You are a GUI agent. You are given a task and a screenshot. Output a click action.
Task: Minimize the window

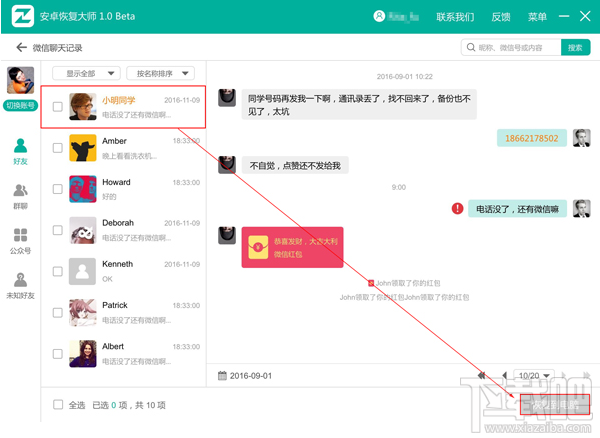pos(564,16)
